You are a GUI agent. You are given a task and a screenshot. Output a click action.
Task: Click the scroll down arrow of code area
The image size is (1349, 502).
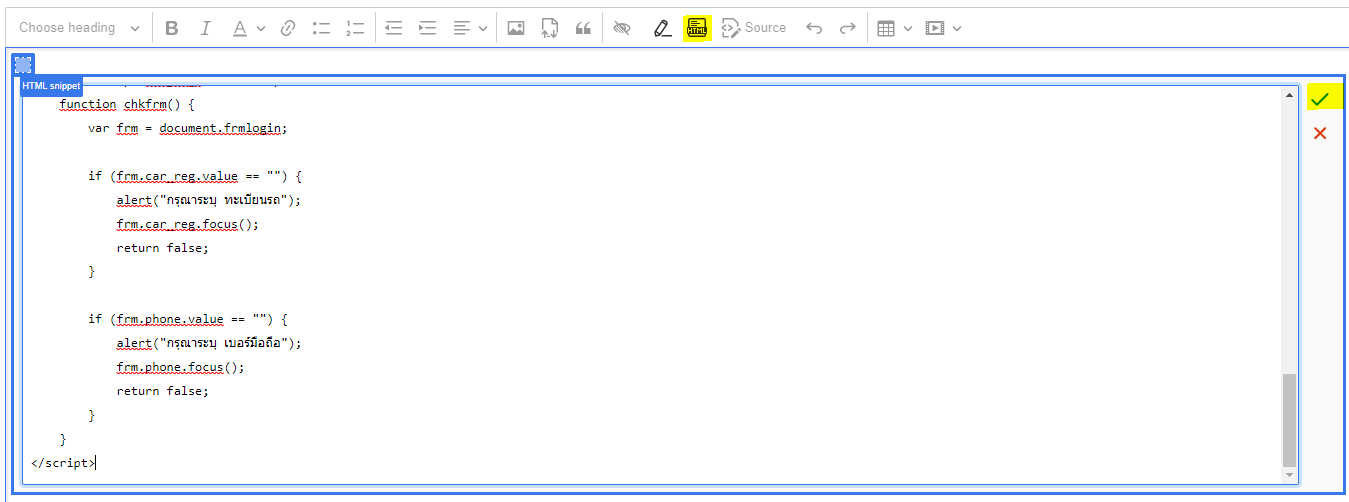click(x=1289, y=475)
